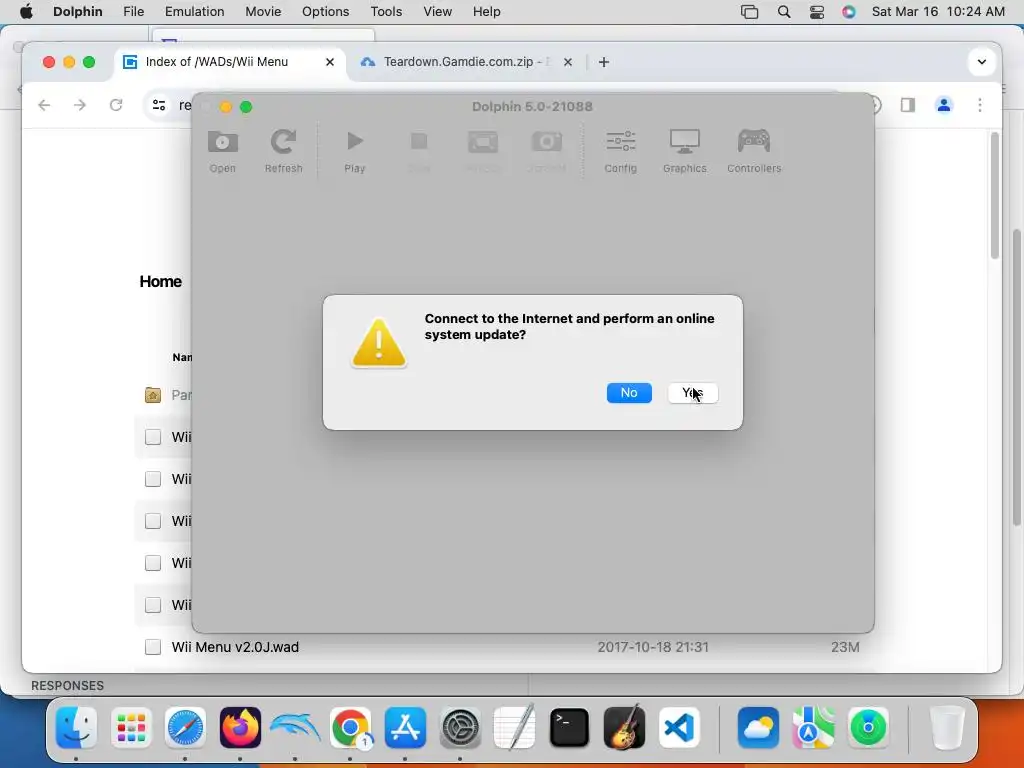This screenshot has height=768, width=1024.
Task: Click the Play icon in the Dolphin toolbar
Action: [x=355, y=151]
